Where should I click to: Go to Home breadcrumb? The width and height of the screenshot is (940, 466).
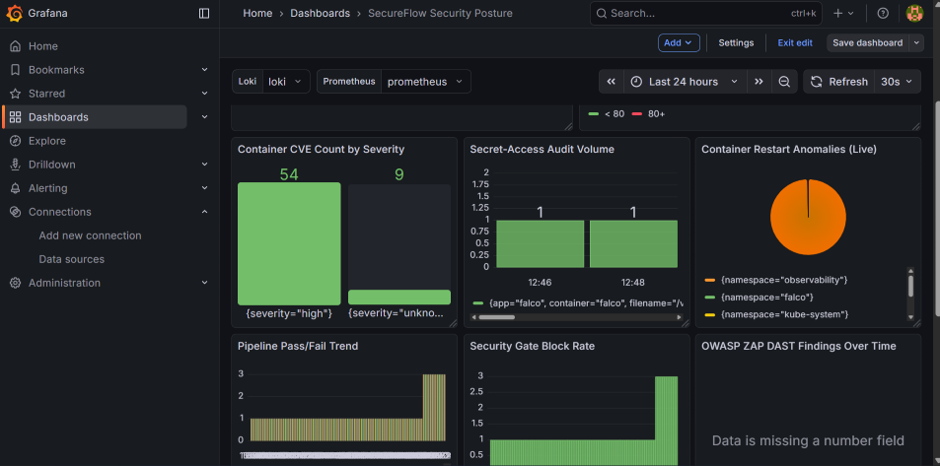click(257, 13)
